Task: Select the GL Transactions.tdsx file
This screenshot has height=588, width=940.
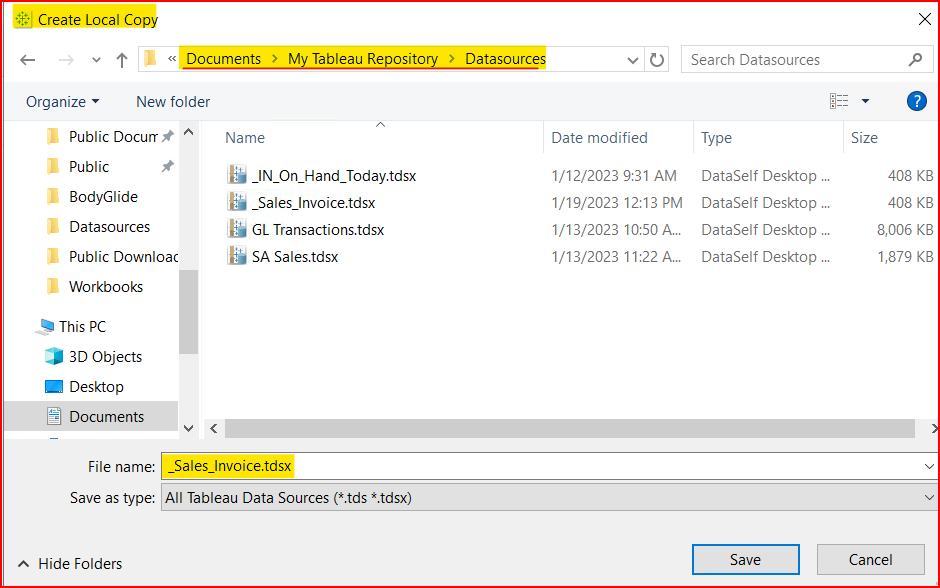Action: (317, 230)
